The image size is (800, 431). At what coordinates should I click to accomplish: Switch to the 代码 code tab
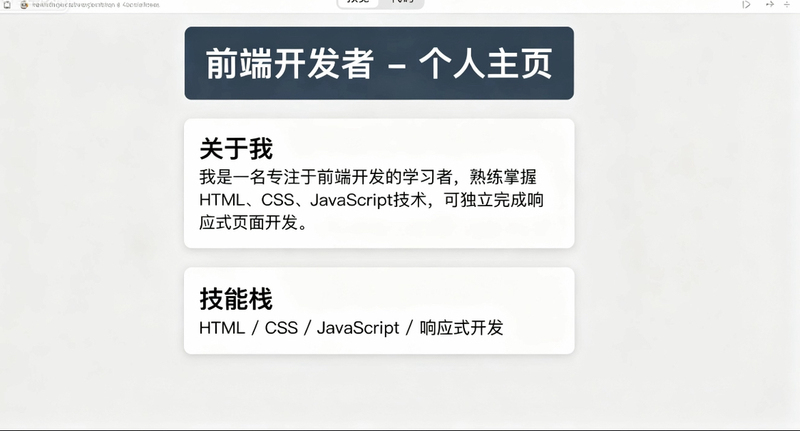[x=402, y=2]
